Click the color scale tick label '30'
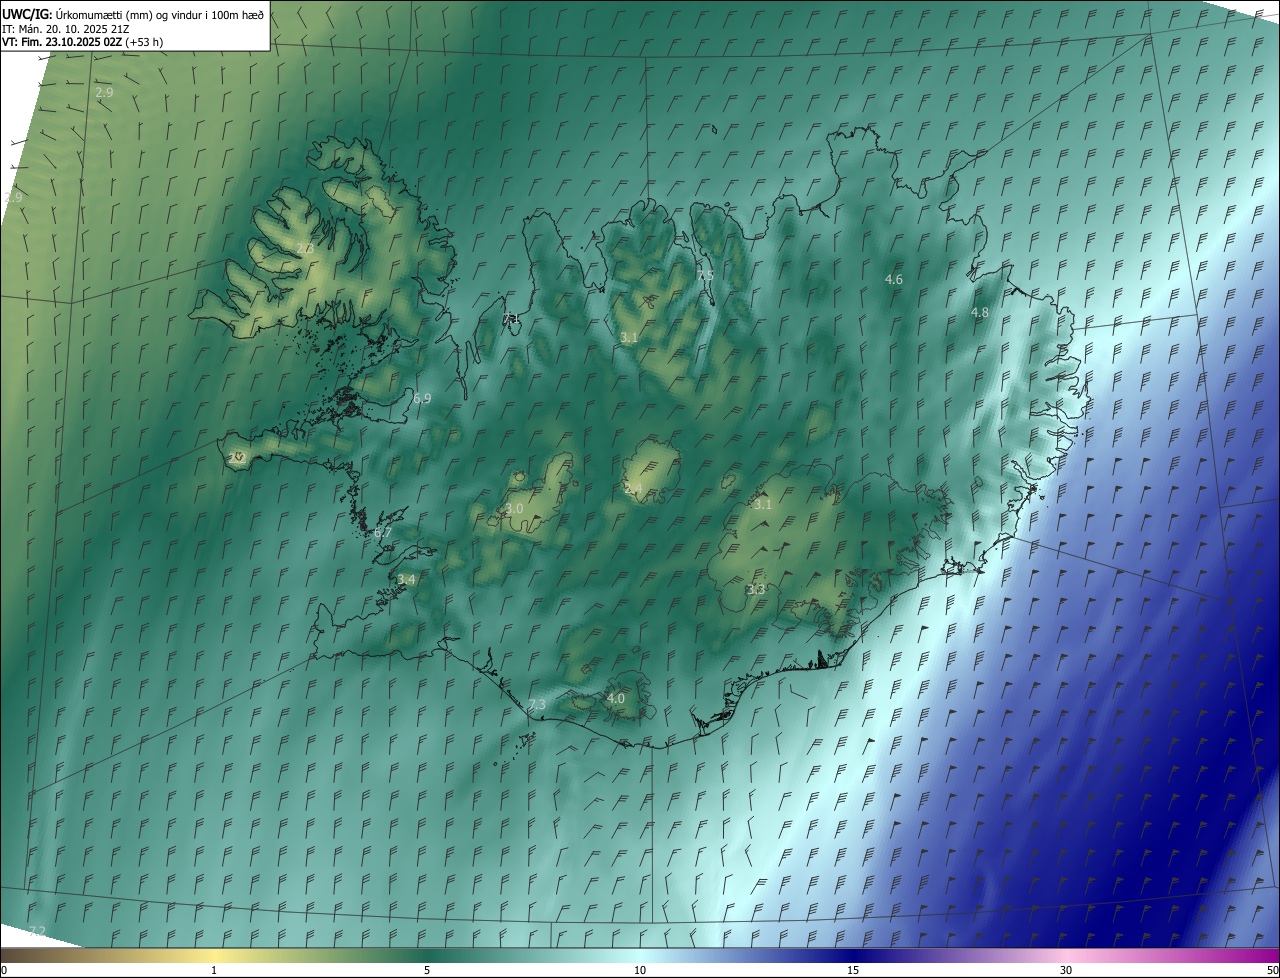The height and width of the screenshot is (978, 1280). tap(1066, 970)
